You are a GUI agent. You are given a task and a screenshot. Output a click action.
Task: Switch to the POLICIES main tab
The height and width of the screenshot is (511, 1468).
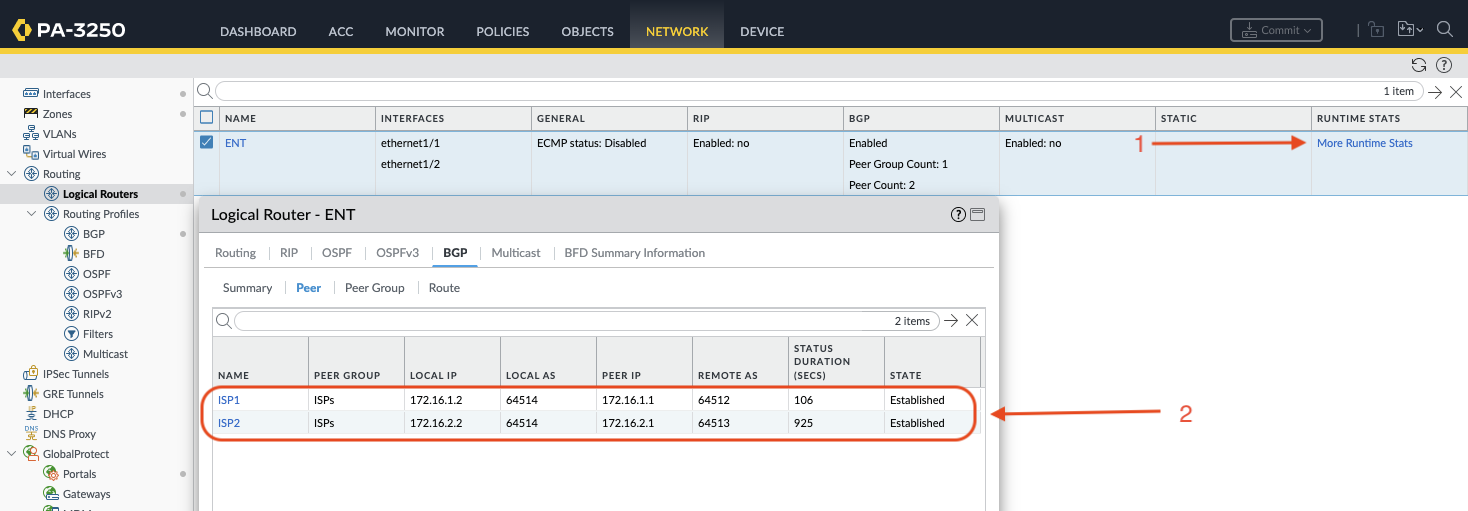(503, 31)
